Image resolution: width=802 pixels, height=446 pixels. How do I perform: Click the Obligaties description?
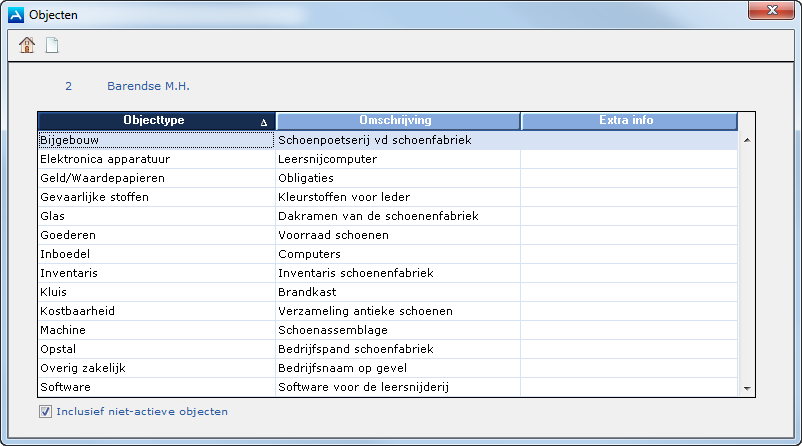tap(306, 178)
